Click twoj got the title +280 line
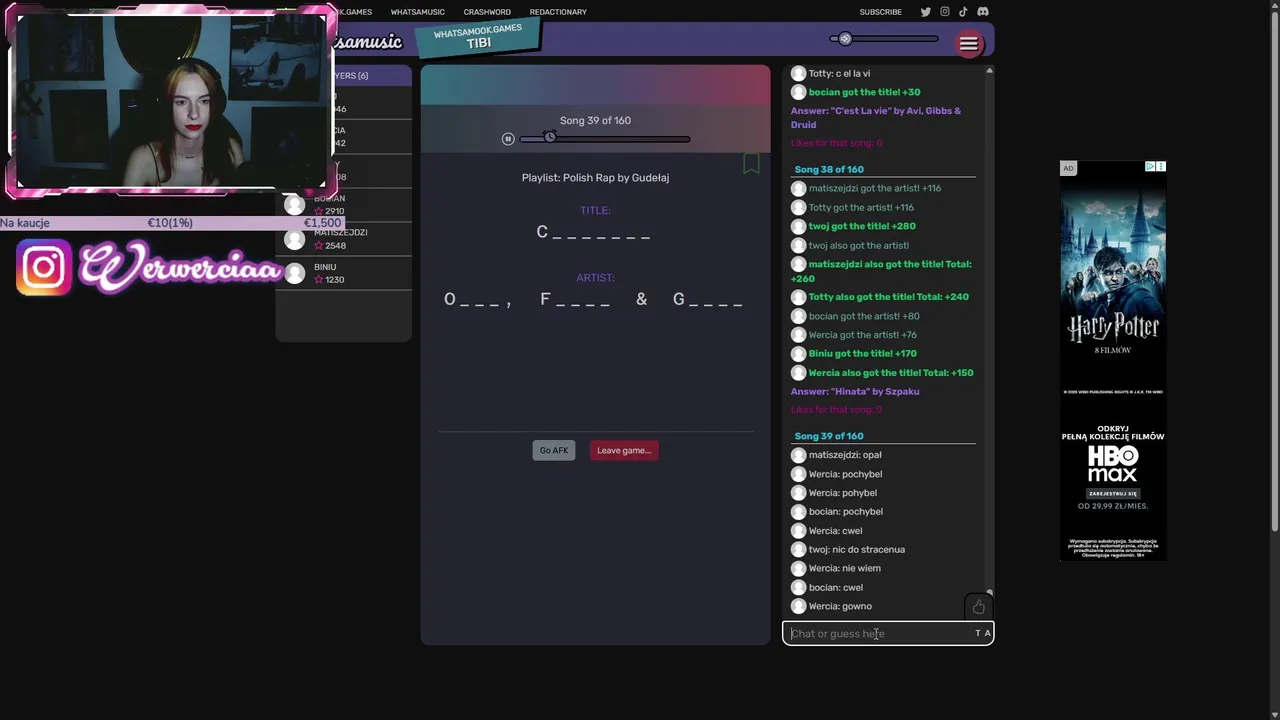This screenshot has width=1280, height=720. pos(862,226)
